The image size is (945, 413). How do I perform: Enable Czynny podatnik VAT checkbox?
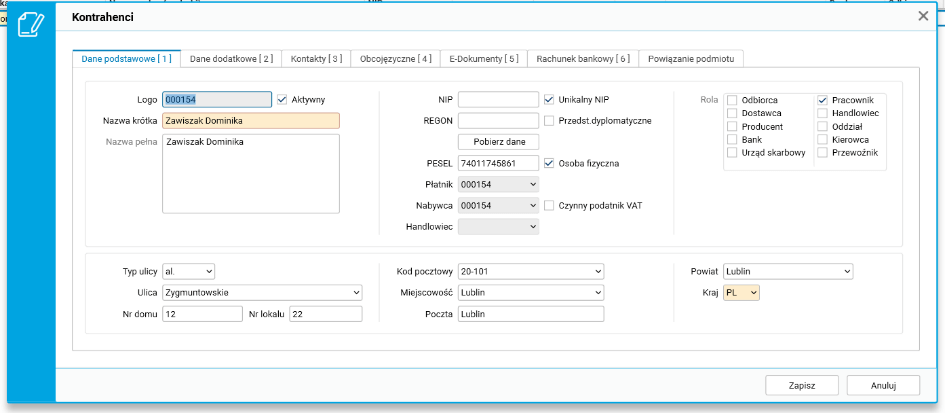[548, 206]
